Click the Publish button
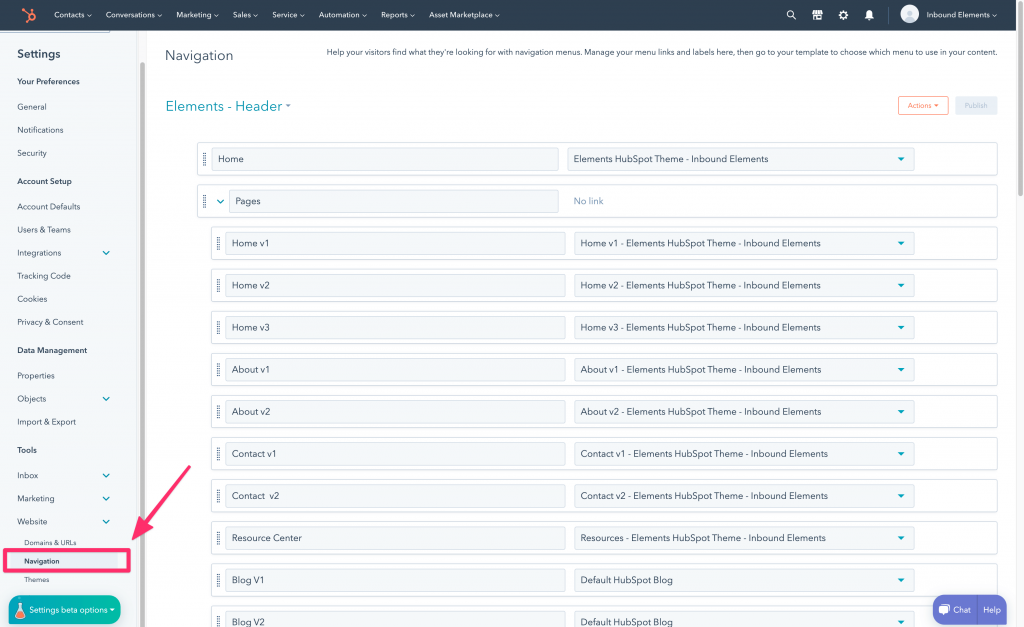The image size is (1024, 627). coord(976,105)
